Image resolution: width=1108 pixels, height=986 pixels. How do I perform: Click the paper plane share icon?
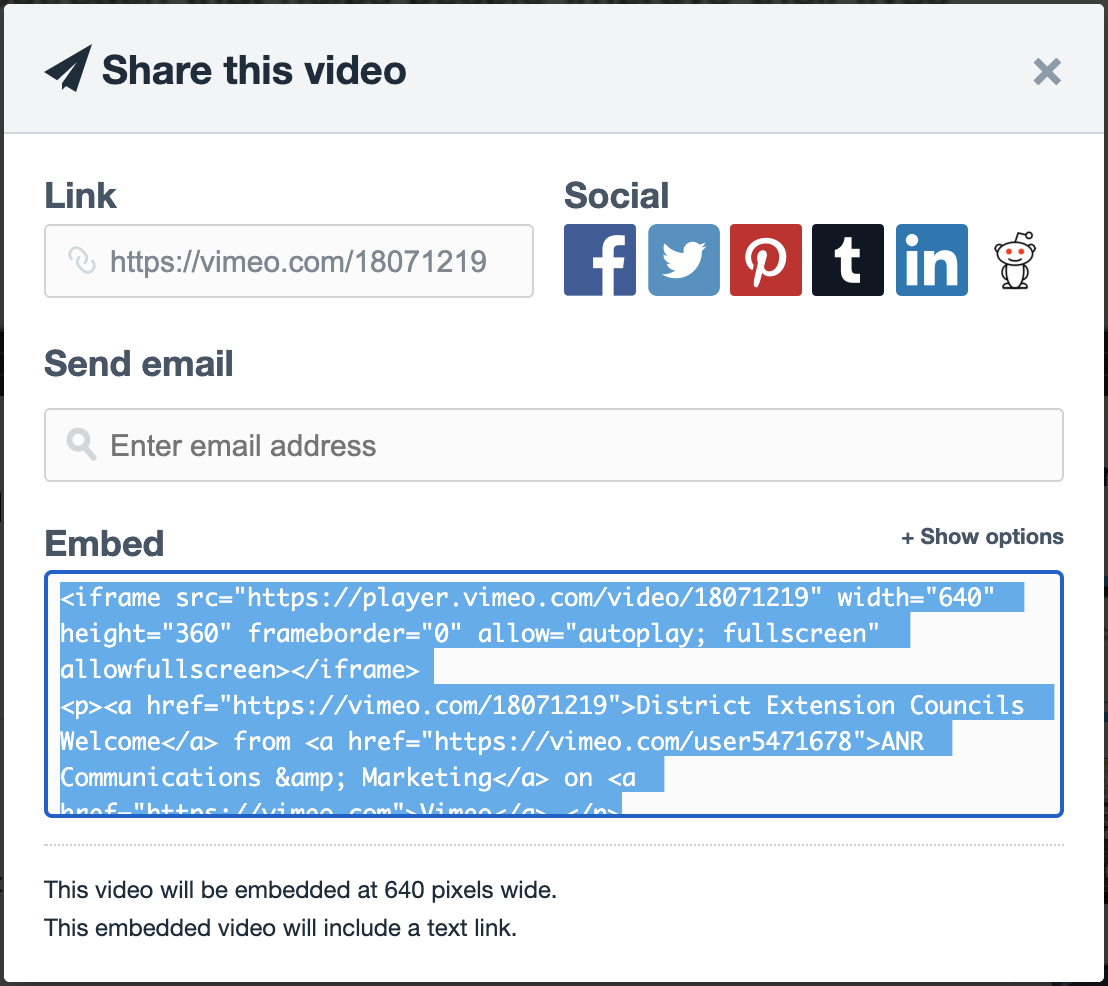(67, 68)
